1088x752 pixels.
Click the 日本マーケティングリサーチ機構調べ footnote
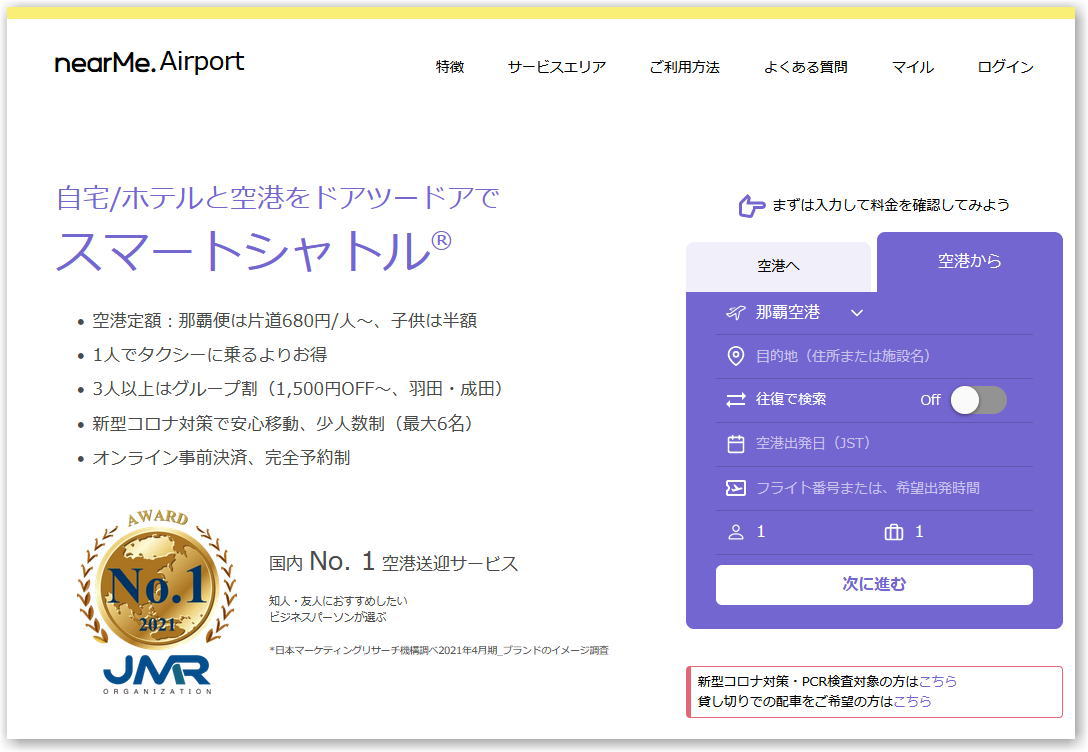click(x=439, y=651)
